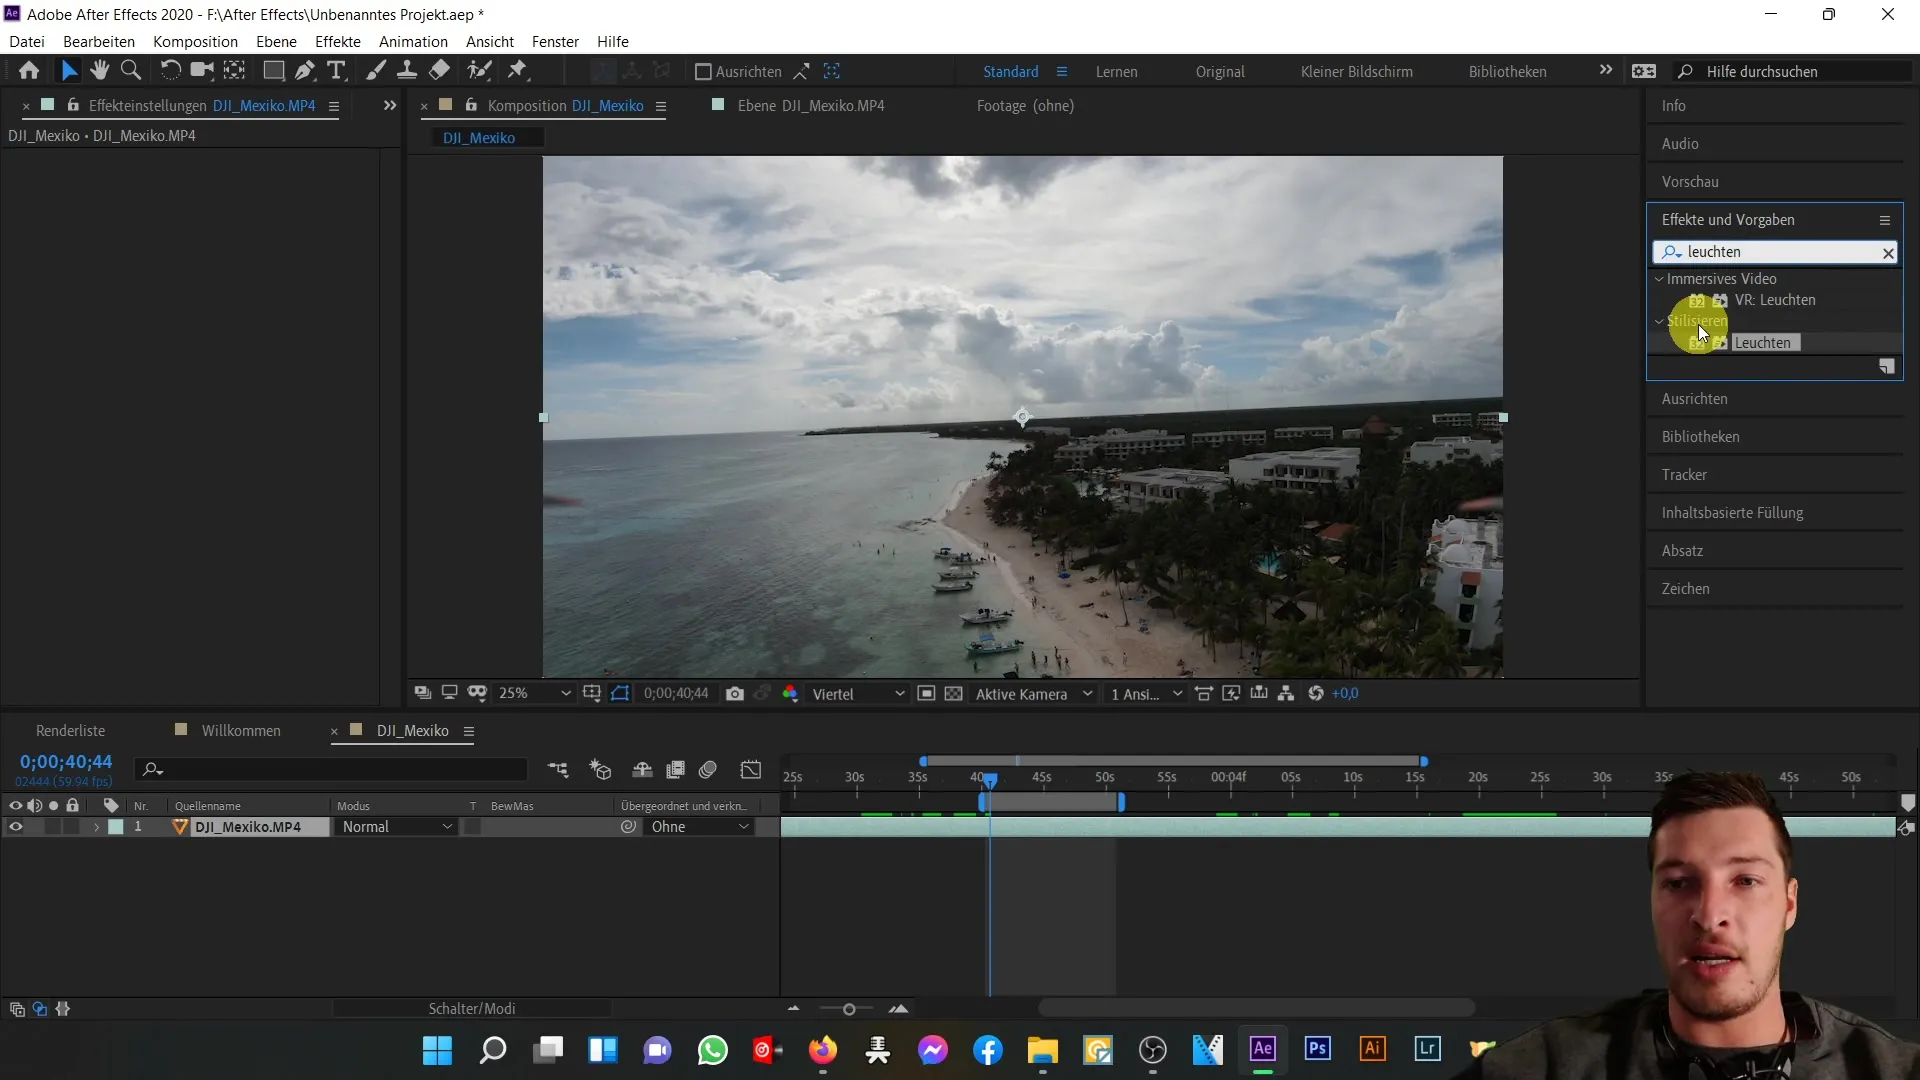Image resolution: width=1920 pixels, height=1080 pixels.
Task: Toggle visibility eye for DJI_Mexiko.MP4 layer
Action: (15, 827)
